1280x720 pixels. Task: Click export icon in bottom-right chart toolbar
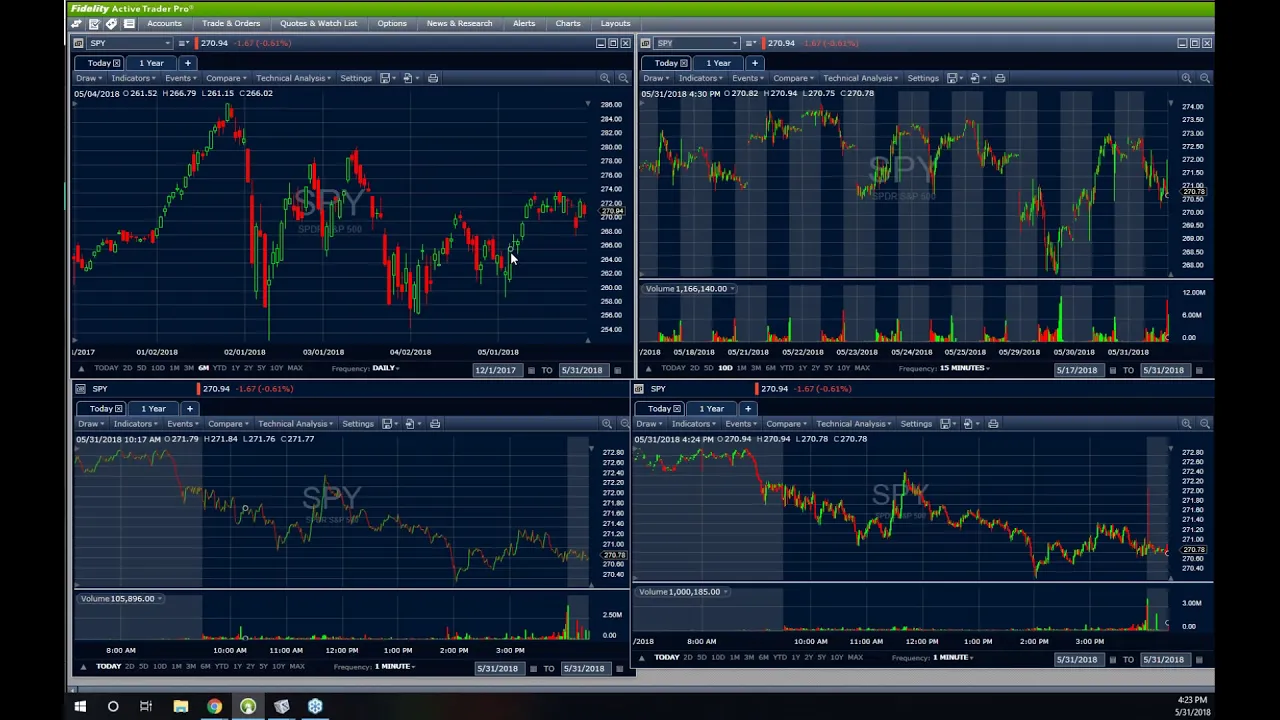point(968,424)
